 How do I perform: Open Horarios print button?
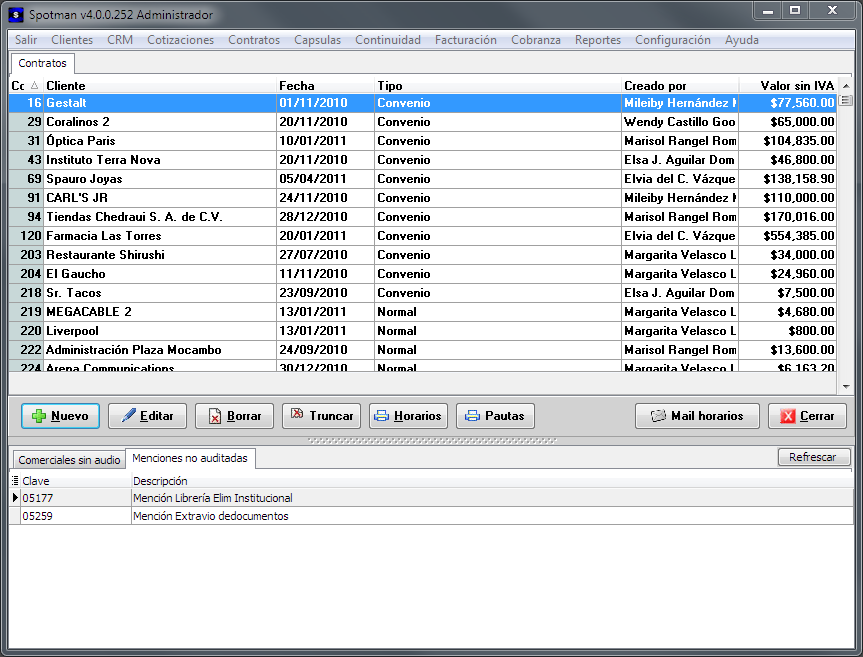[408, 416]
